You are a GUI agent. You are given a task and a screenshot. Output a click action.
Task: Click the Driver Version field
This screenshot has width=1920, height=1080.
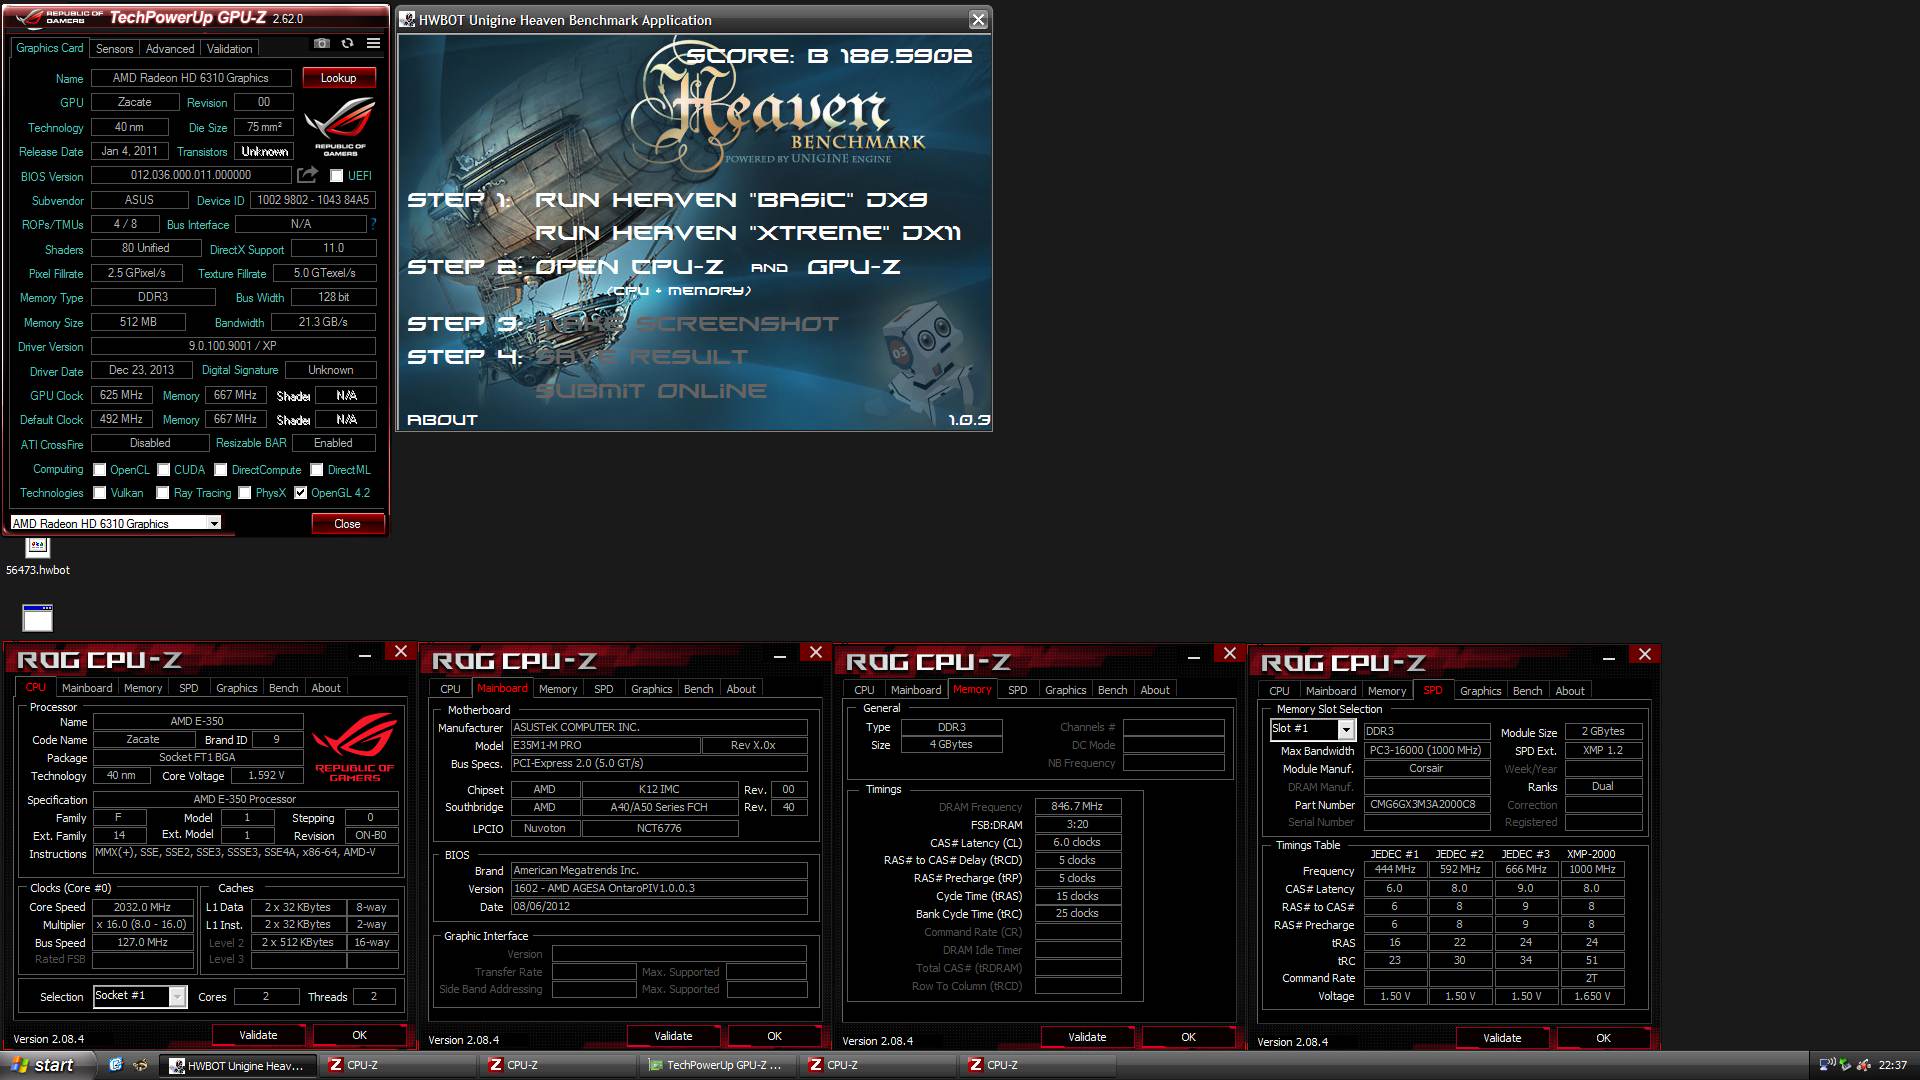pyautogui.click(x=233, y=346)
